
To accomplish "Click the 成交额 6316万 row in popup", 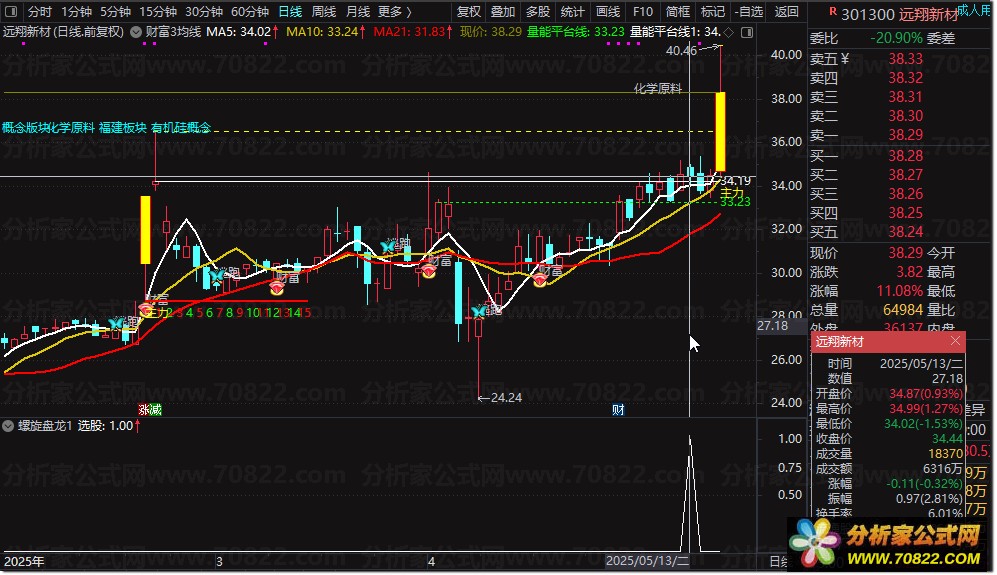I will [x=888, y=469].
